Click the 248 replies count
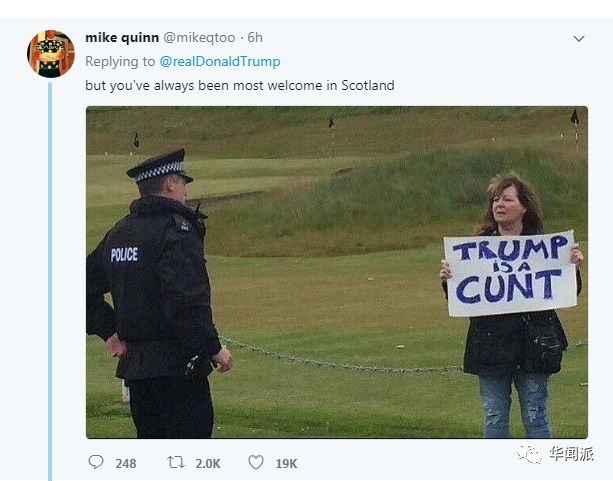 126,463
